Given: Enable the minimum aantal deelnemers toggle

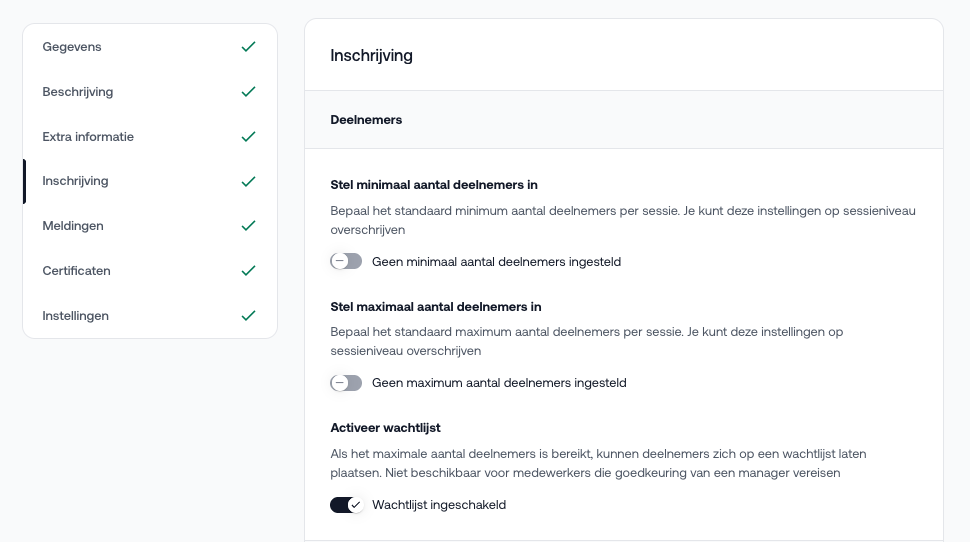Looking at the screenshot, I should [346, 262].
